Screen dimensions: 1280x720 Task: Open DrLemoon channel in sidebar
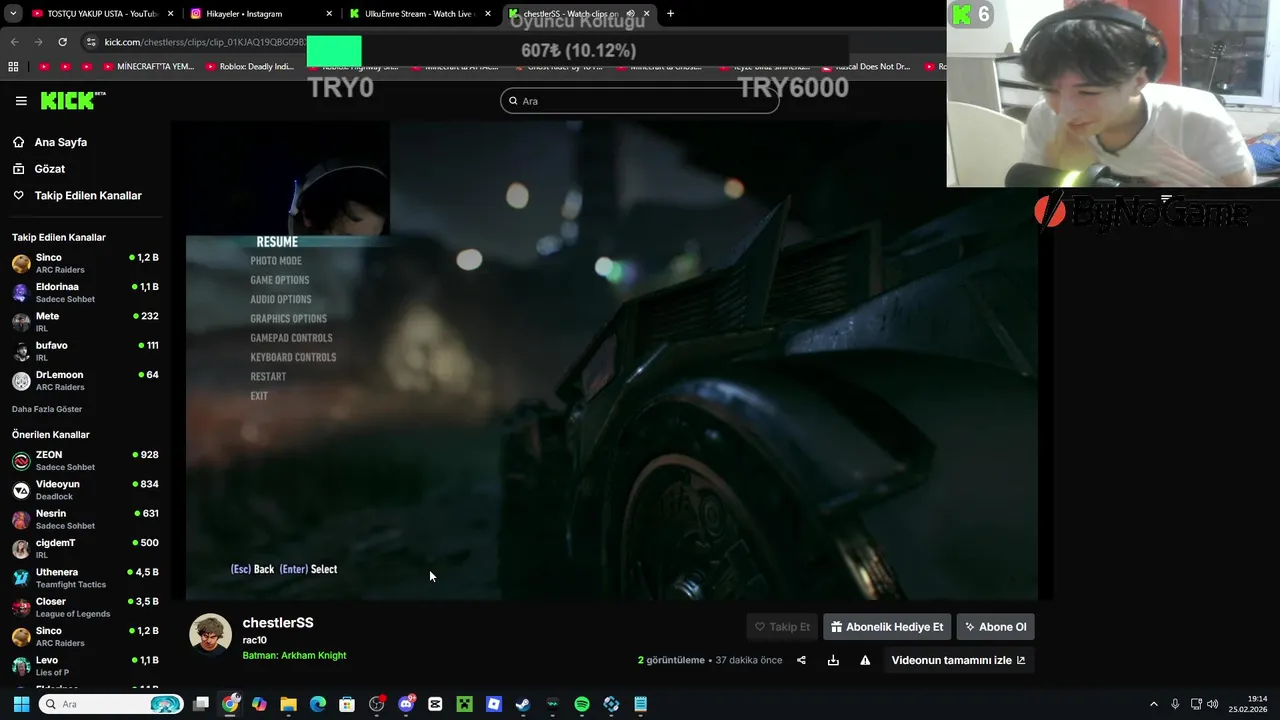(x=85, y=380)
